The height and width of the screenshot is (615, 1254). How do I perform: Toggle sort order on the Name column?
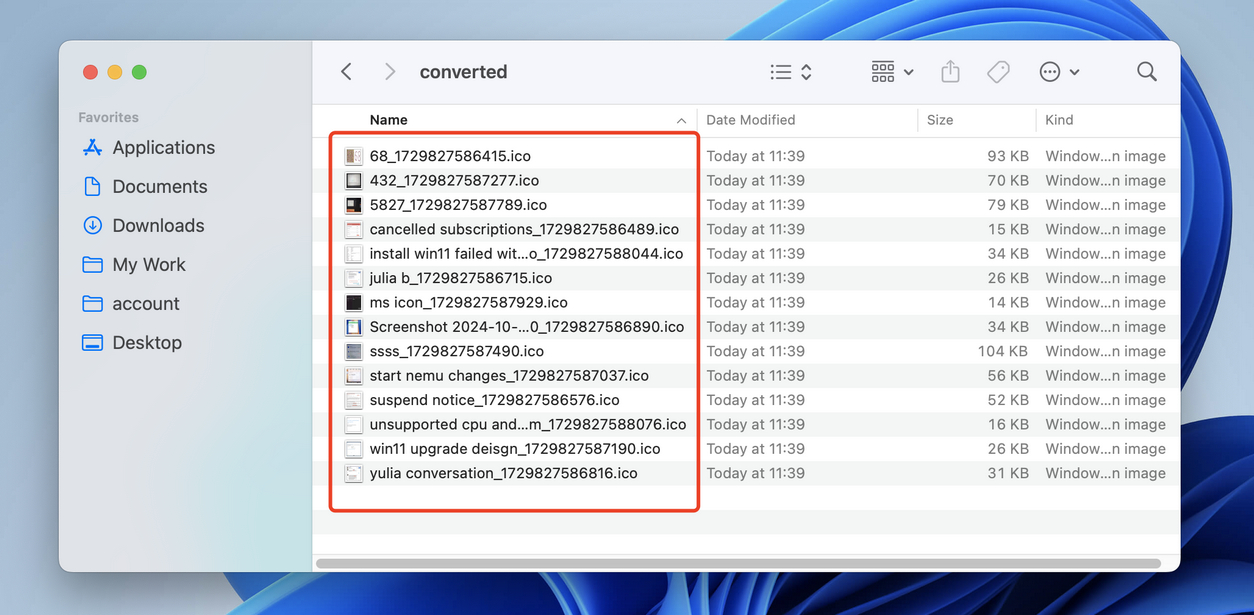pos(387,119)
